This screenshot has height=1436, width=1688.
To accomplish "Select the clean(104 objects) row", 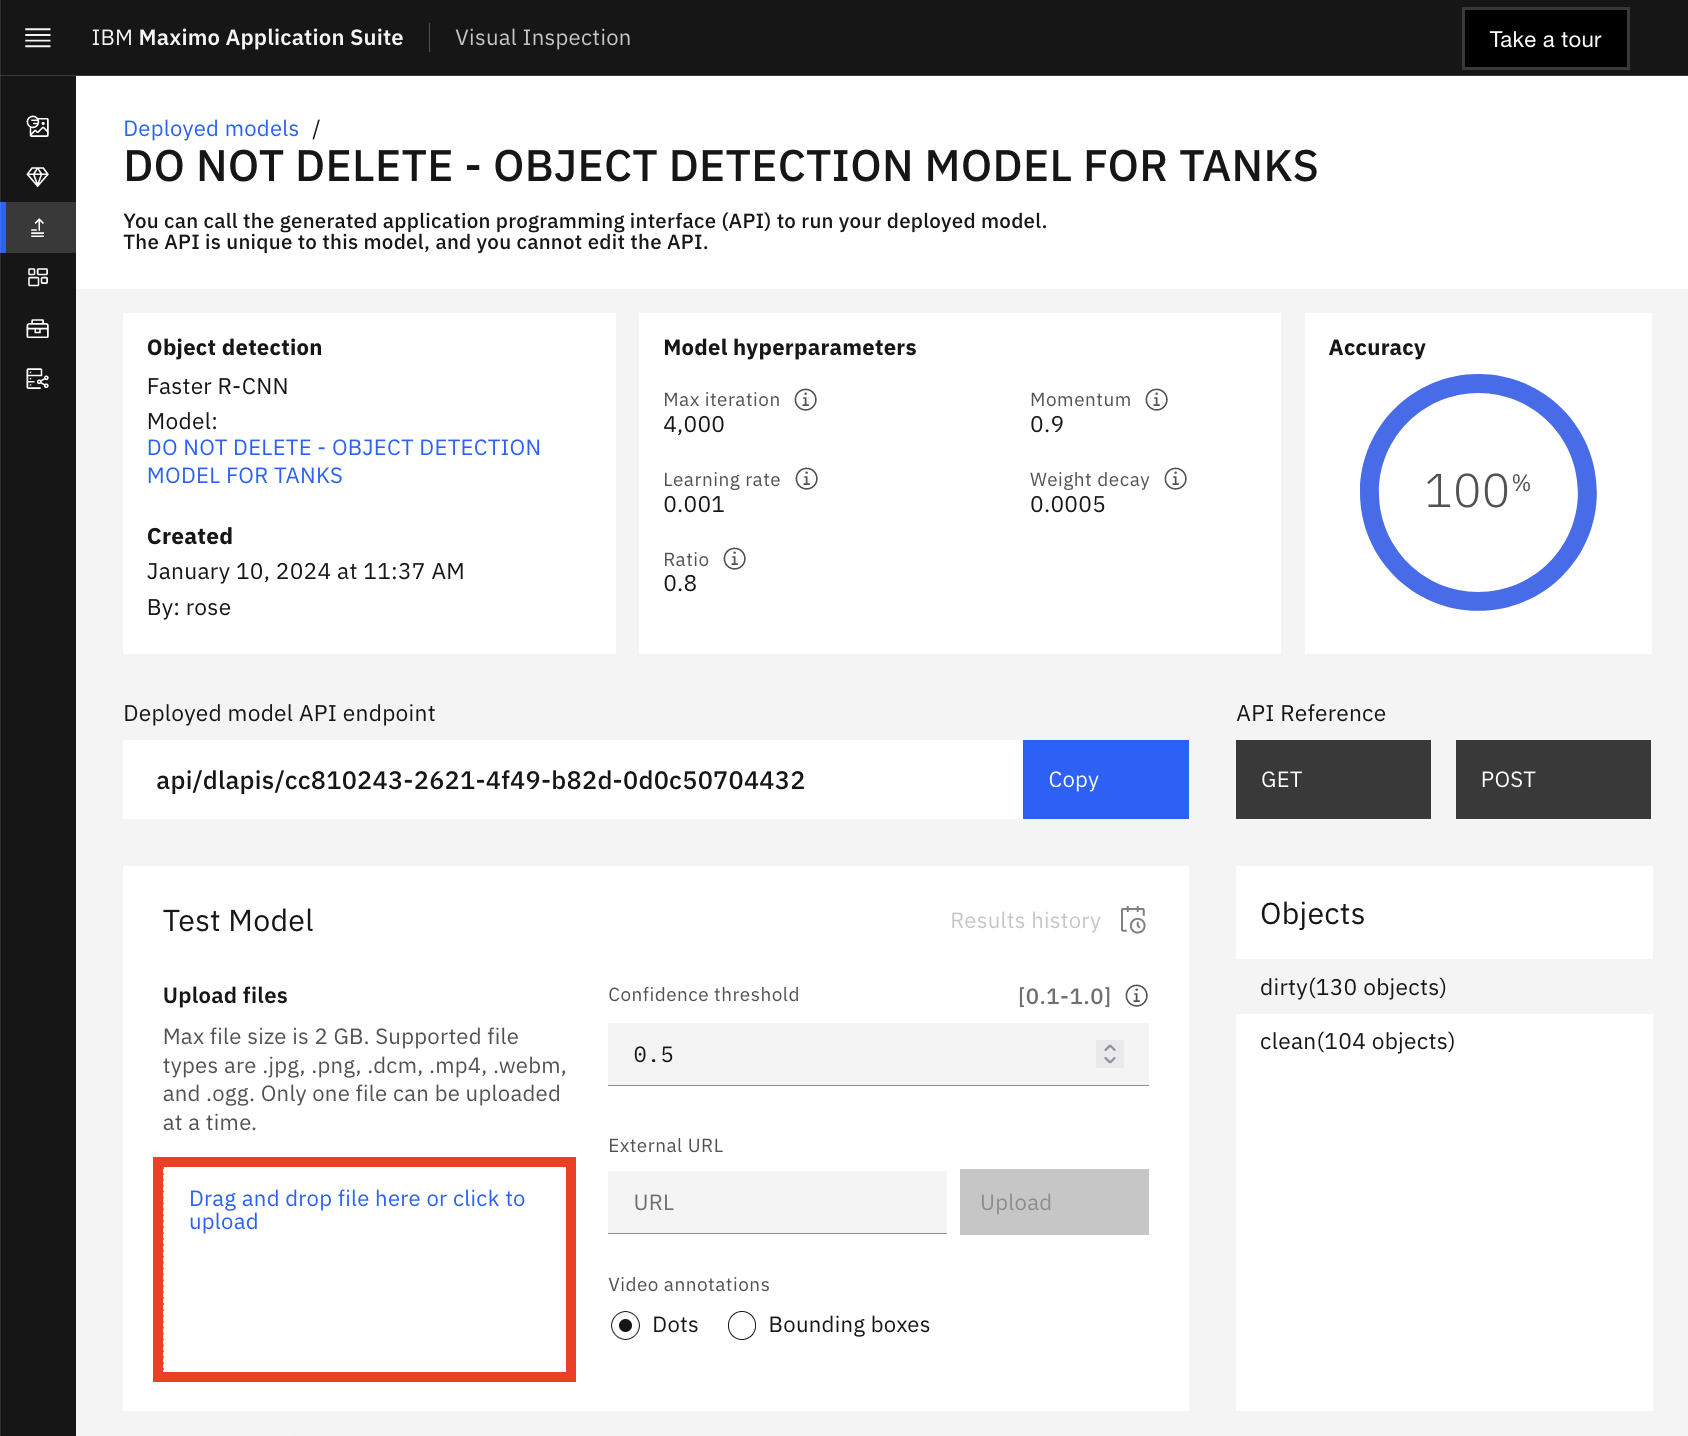I will [1444, 1041].
